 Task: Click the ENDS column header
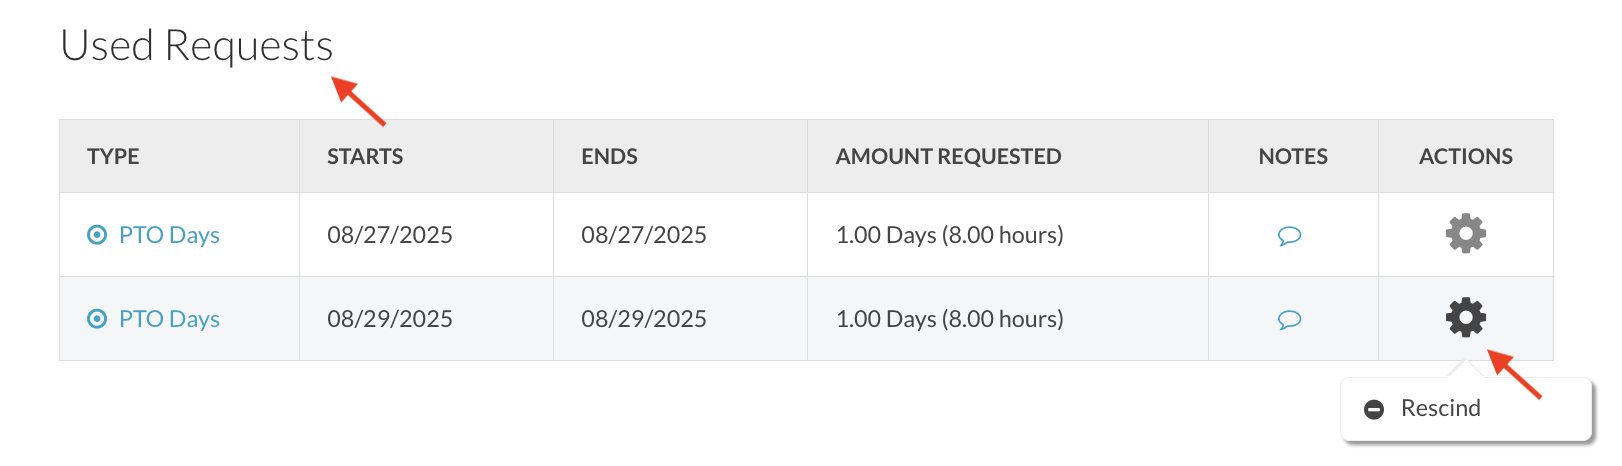(609, 156)
